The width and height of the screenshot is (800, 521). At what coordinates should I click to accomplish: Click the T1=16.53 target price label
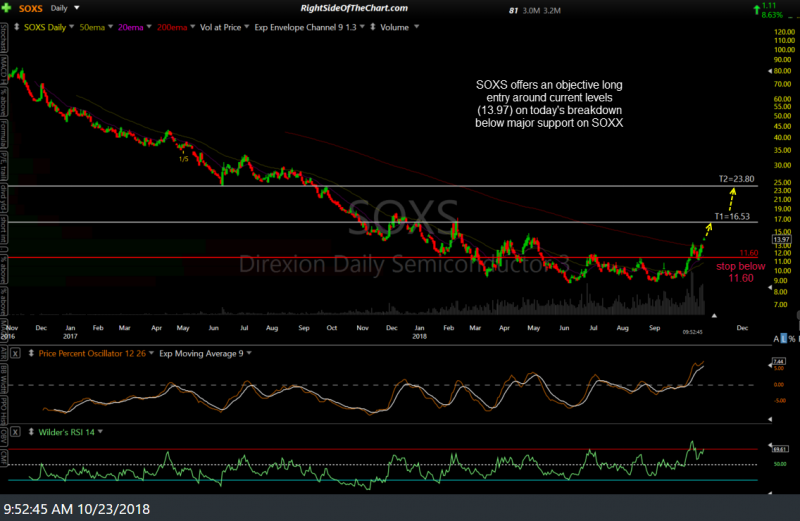(x=732, y=216)
